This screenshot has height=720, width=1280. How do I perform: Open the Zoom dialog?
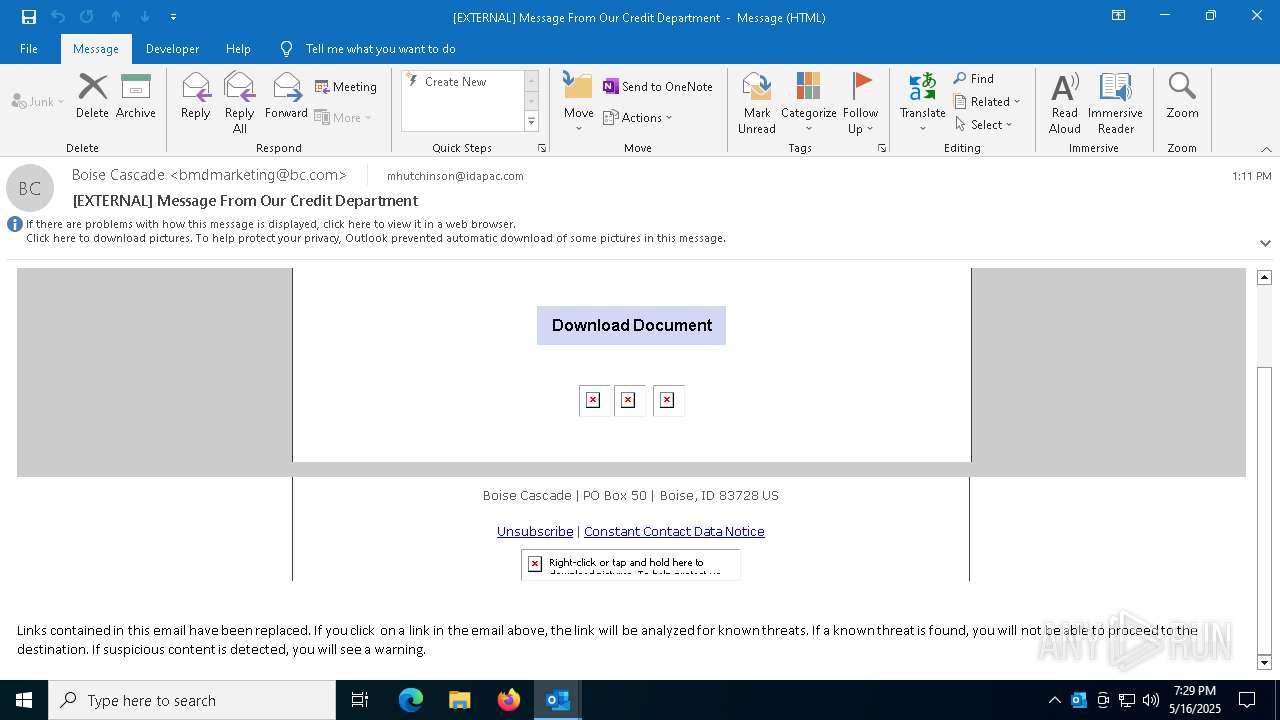tap(1182, 96)
